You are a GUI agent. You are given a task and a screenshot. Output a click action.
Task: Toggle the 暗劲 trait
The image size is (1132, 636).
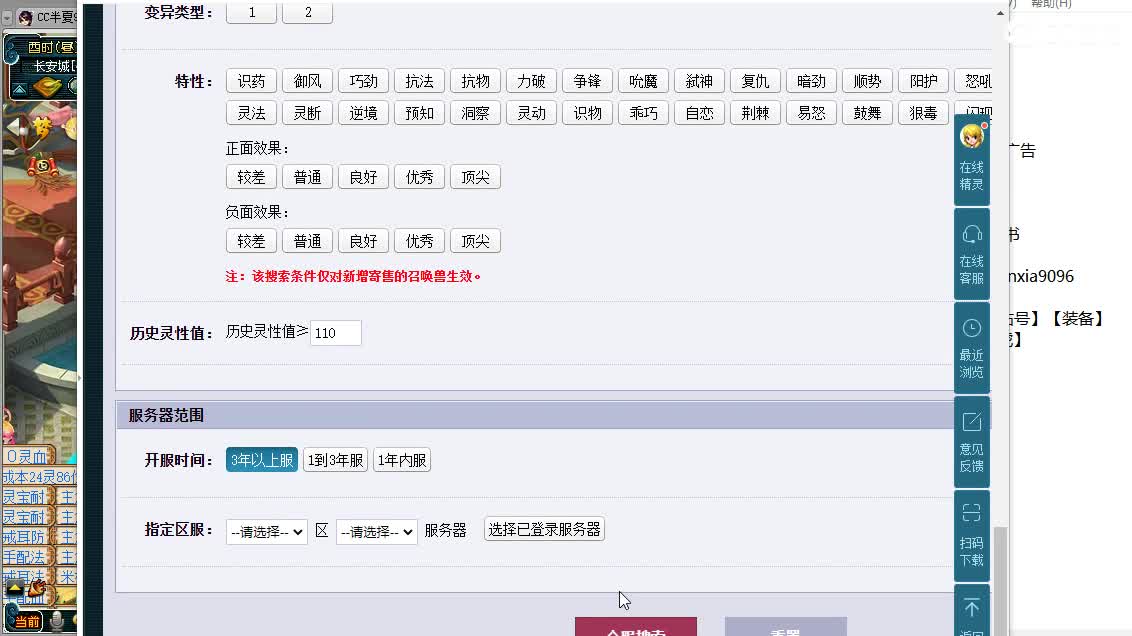[x=811, y=81]
